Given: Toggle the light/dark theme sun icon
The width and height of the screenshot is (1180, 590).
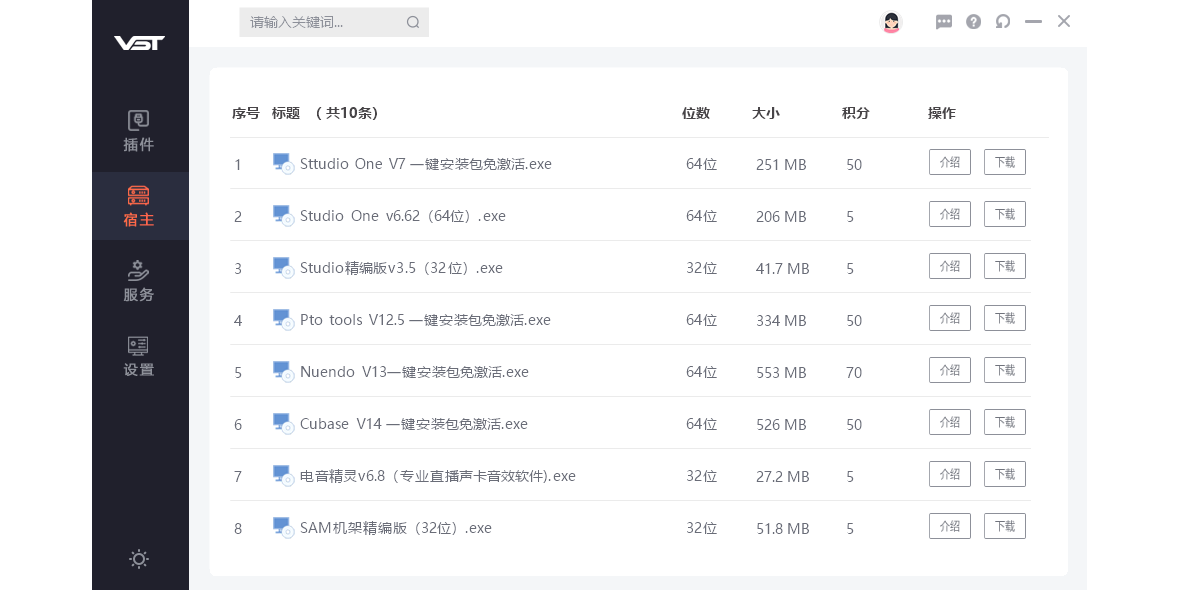Looking at the screenshot, I should point(139,559).
